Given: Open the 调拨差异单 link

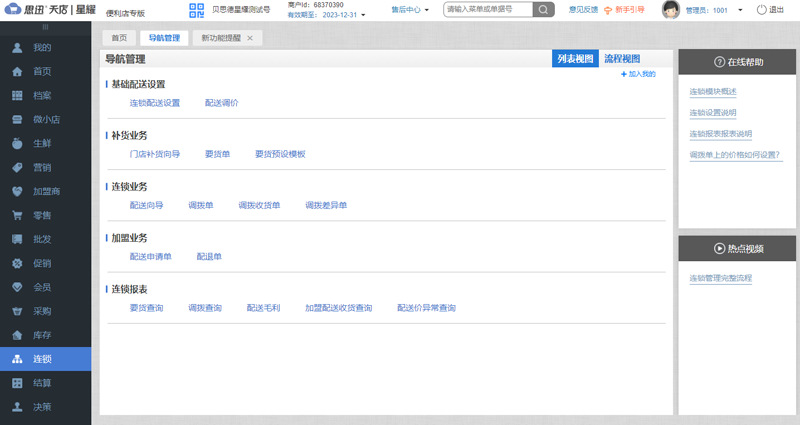Looking at the screenshot, I should [326, 205].
